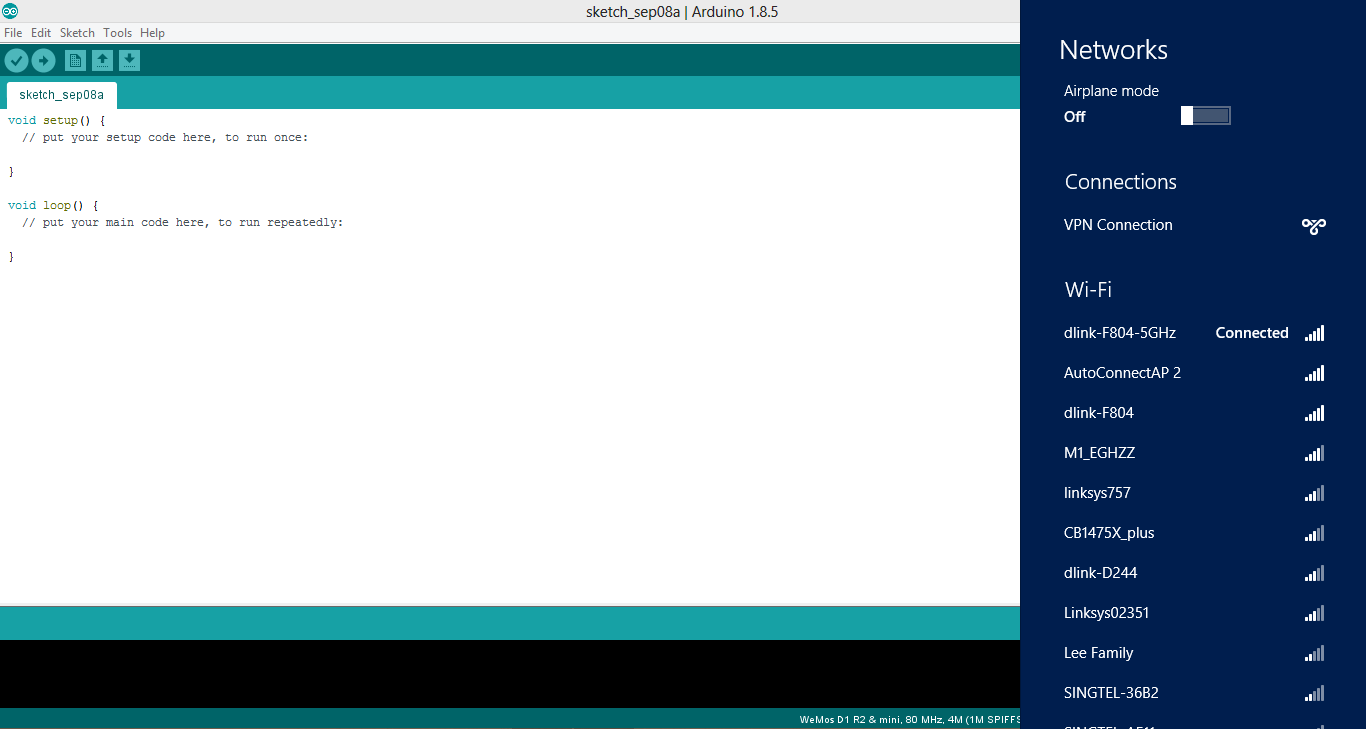Toggle the Airplane mode switch
The image size is (1366, 729).
pos(1205,115)
